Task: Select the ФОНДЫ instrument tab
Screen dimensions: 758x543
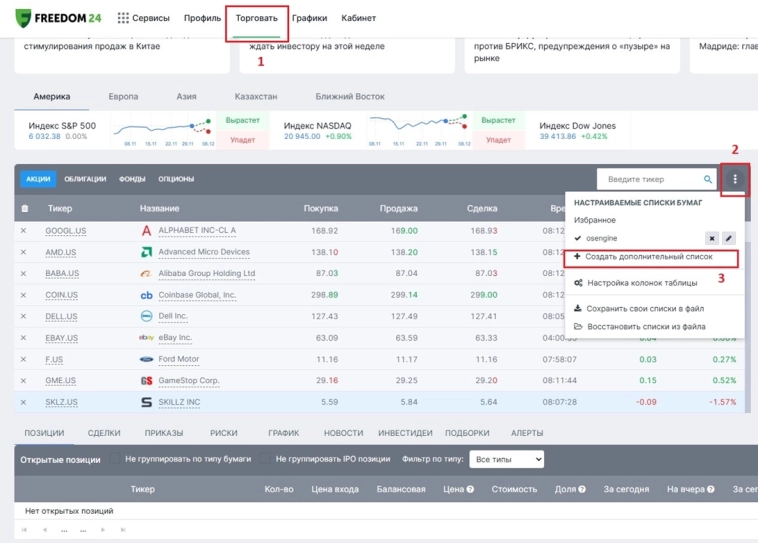Action: 132,179
